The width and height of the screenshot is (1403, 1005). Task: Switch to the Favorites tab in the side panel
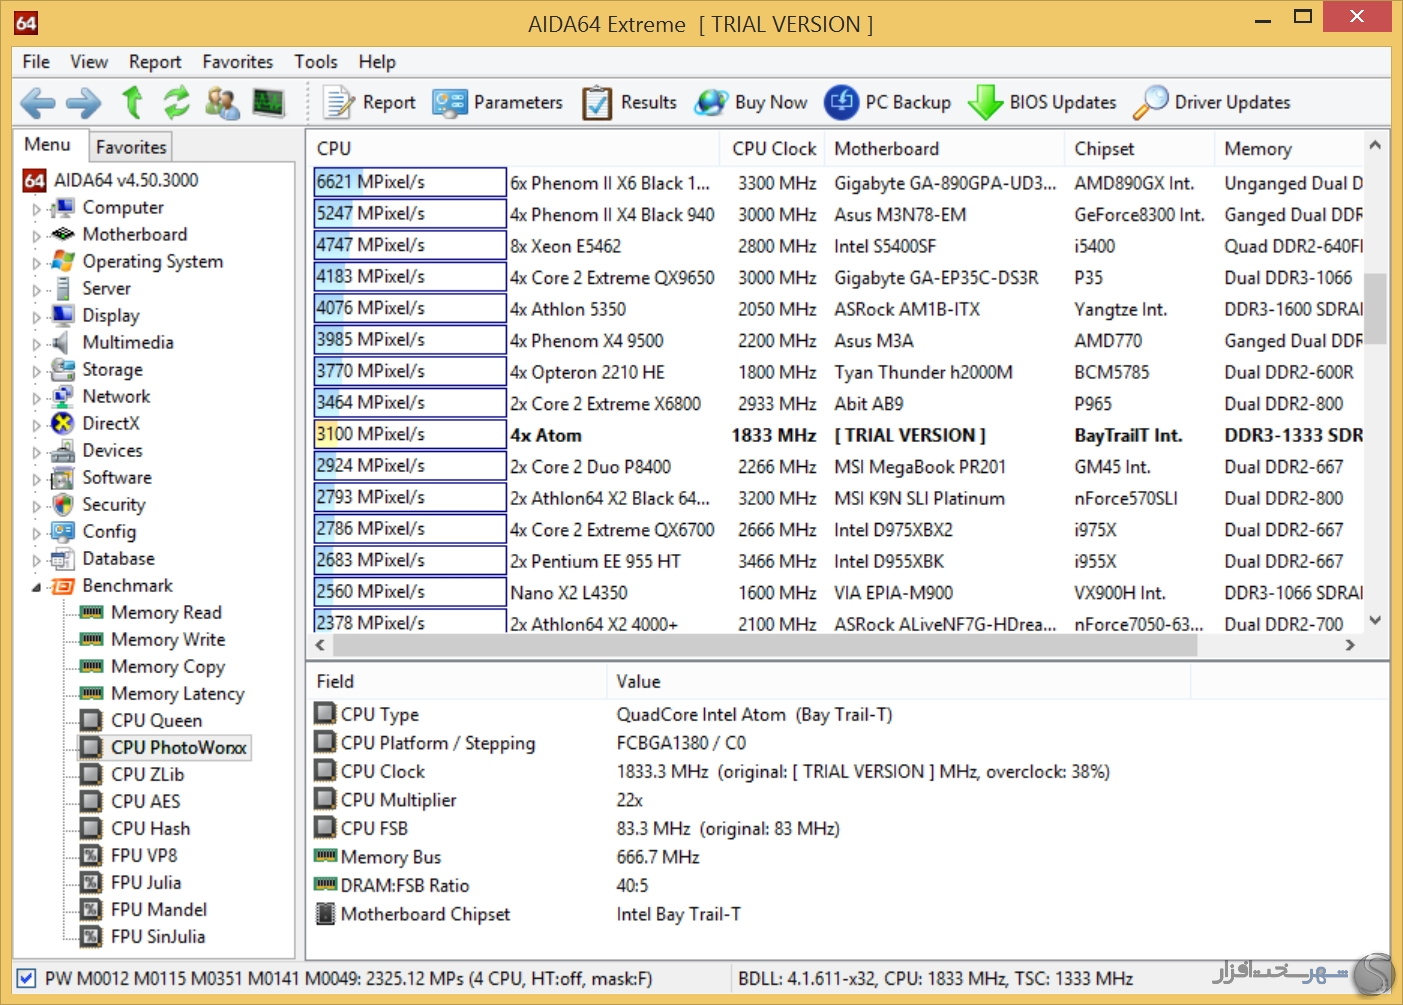pyautogui.click(x=131, y=147)
